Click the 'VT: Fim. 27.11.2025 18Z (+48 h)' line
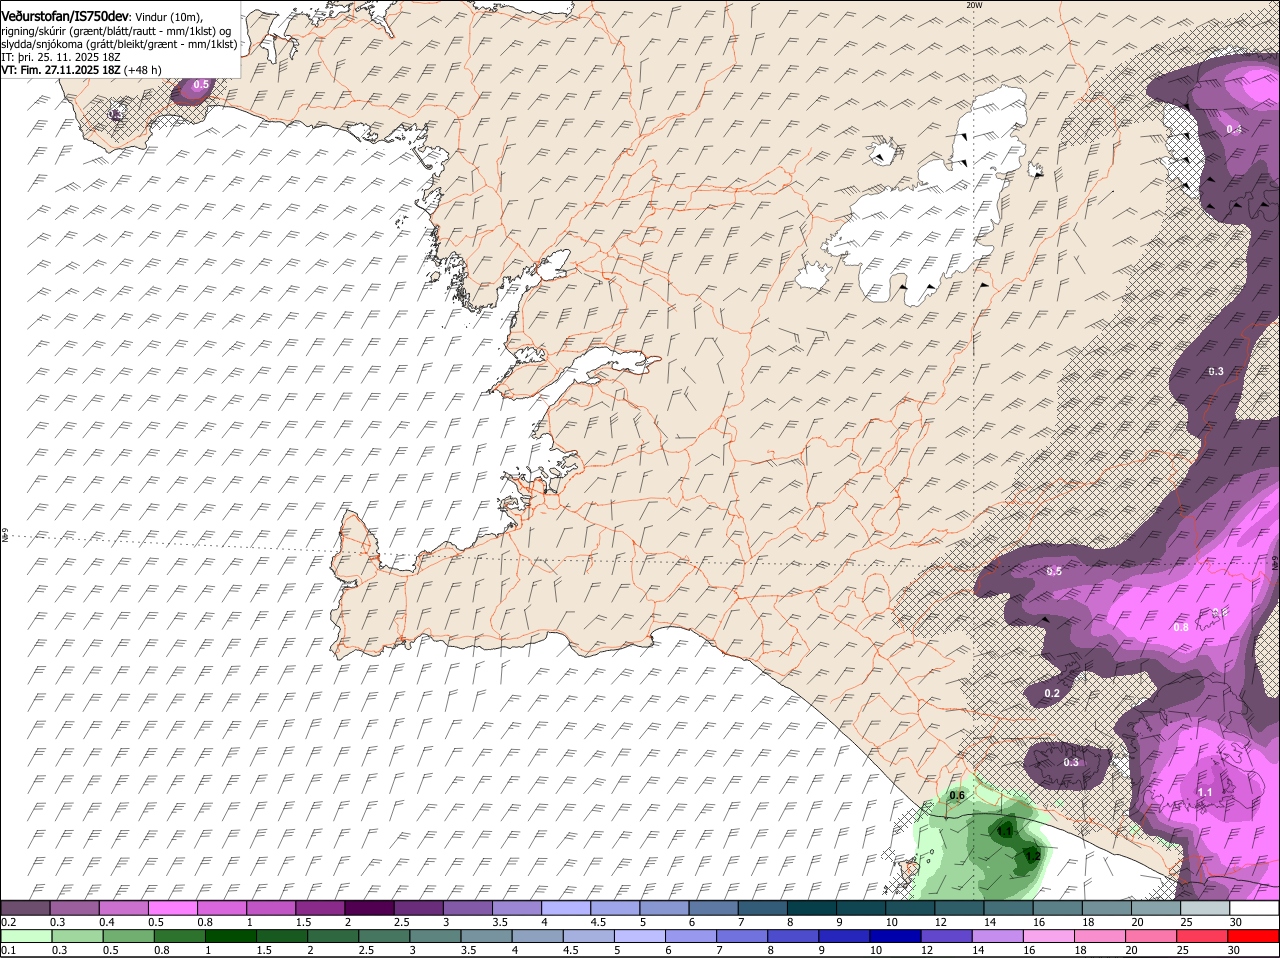Viewport: 1280px width, 958px height. coord(81,70)
